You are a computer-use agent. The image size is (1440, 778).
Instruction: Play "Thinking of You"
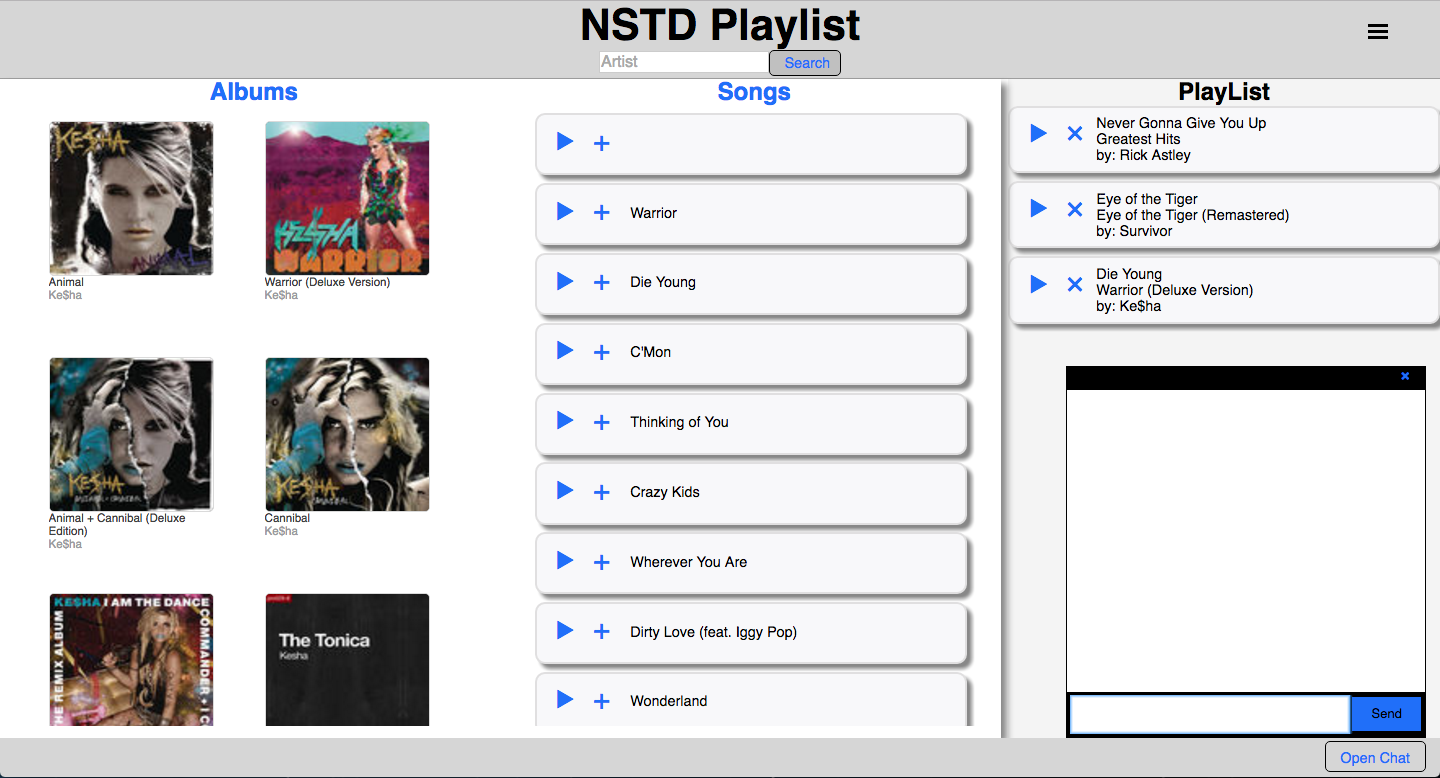pyautogui.click(x=563, y=420)
